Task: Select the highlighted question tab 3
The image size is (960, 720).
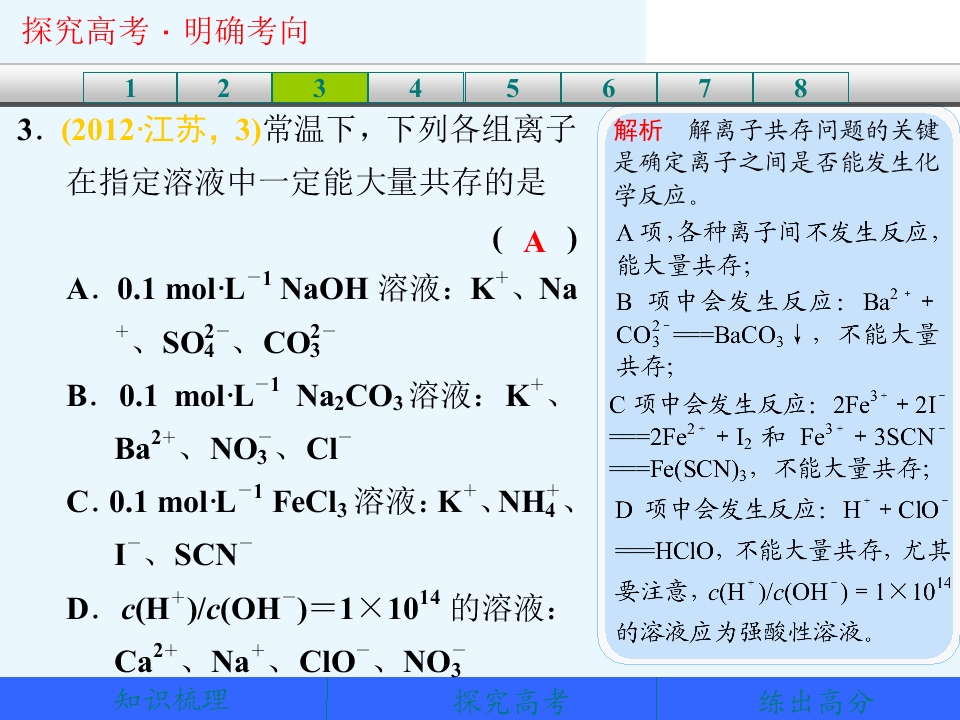Action: click(320, 88)
